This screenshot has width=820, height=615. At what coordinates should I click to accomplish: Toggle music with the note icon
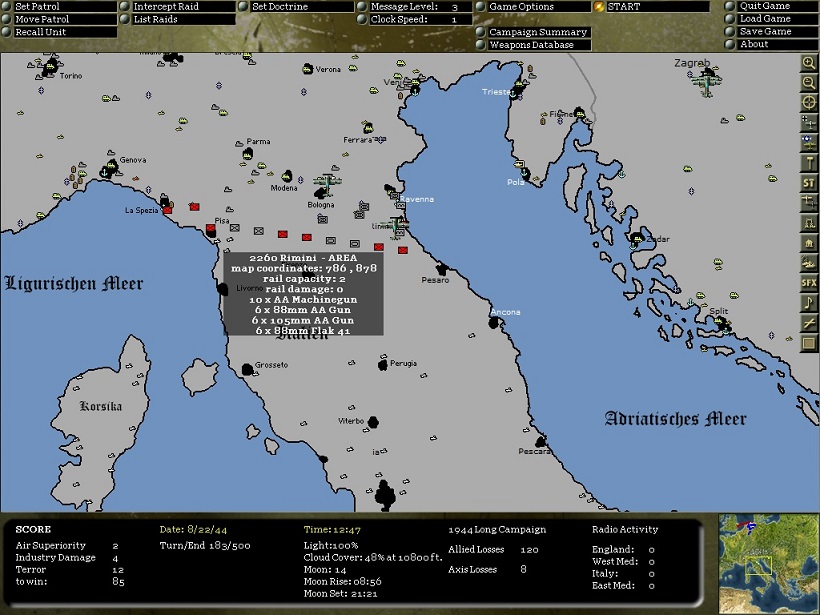click(x=808, y=303)
